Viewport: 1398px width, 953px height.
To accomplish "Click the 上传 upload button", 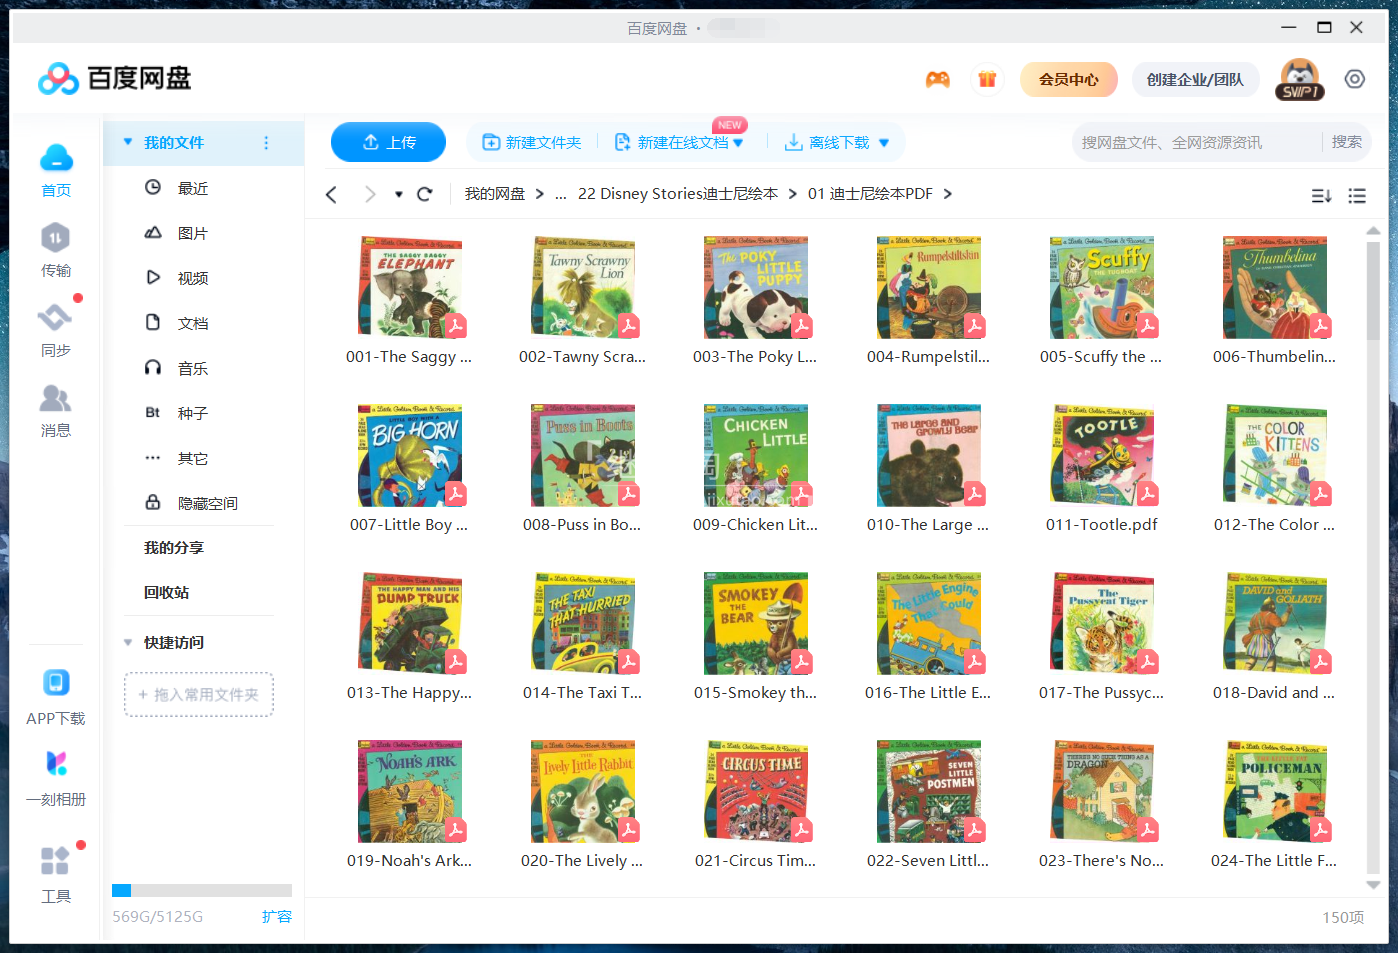I will coord(388,142).
